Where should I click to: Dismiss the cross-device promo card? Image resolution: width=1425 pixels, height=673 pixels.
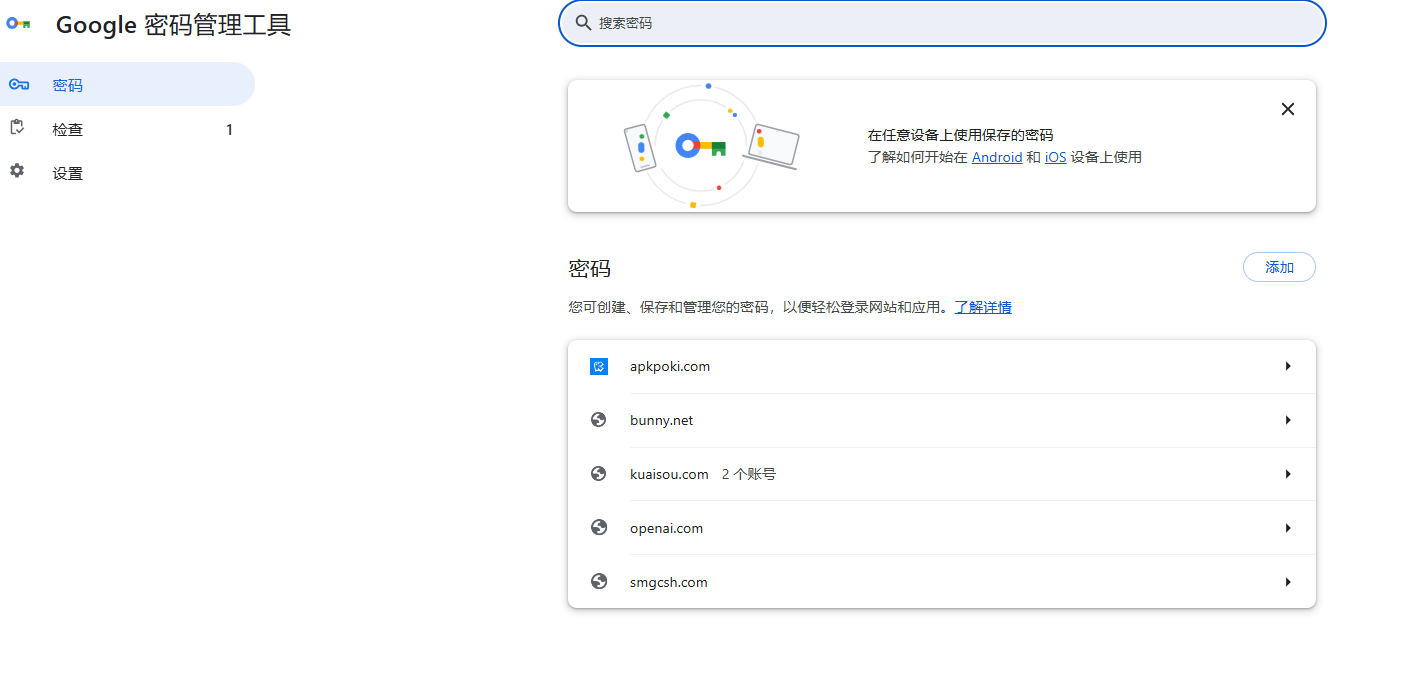(x=1288, y=109)
